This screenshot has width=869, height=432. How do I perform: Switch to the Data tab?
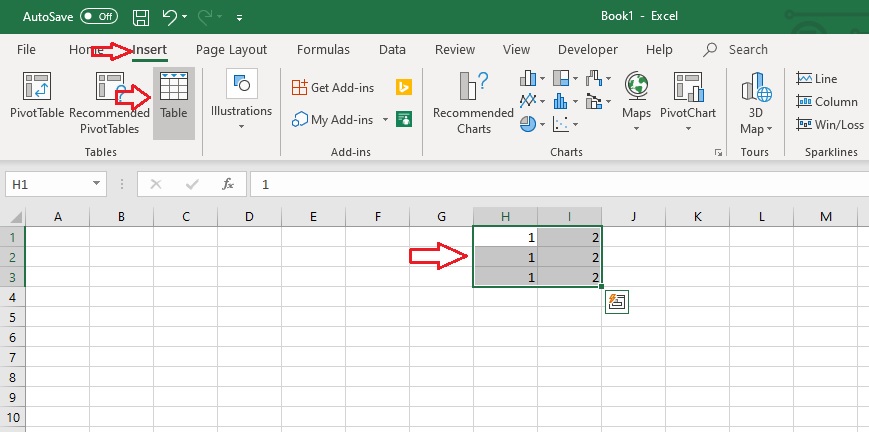(x=392, y=49)
